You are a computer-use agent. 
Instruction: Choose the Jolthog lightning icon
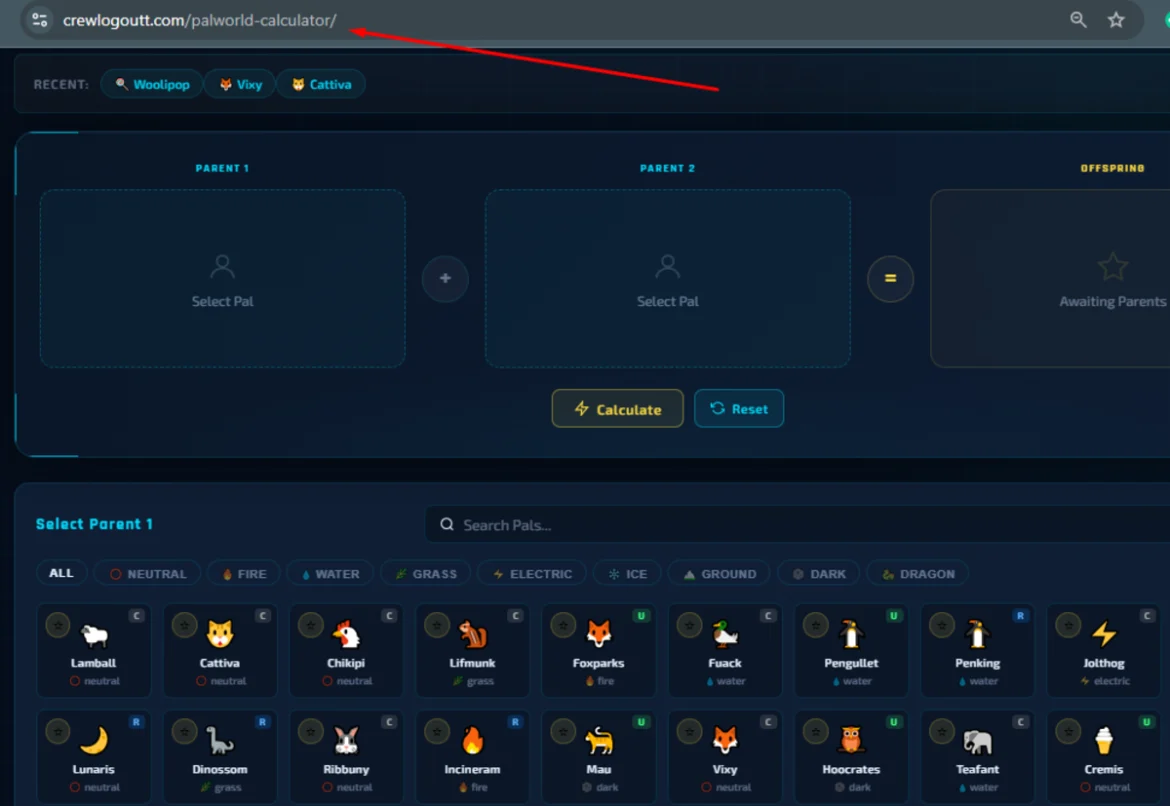point(1104,635)
